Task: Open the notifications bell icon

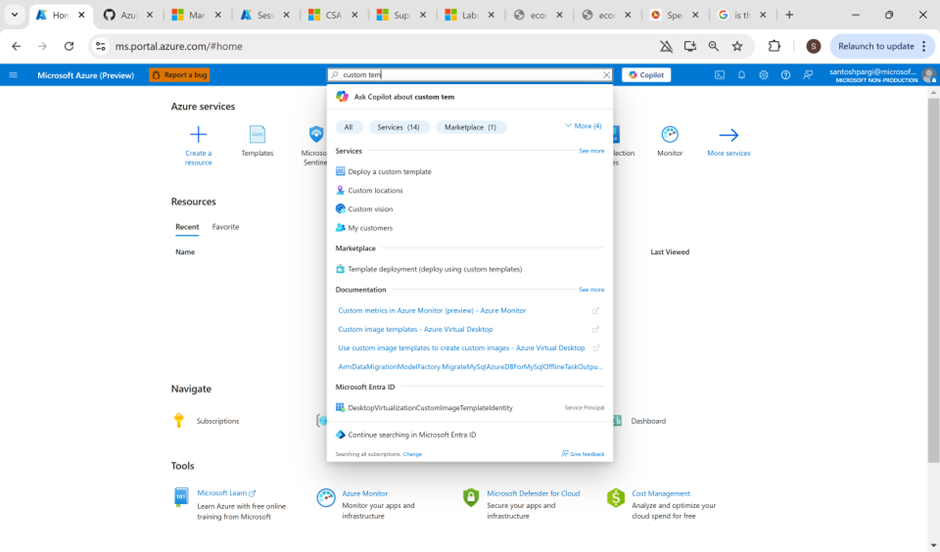Action: tap(742, 75)
